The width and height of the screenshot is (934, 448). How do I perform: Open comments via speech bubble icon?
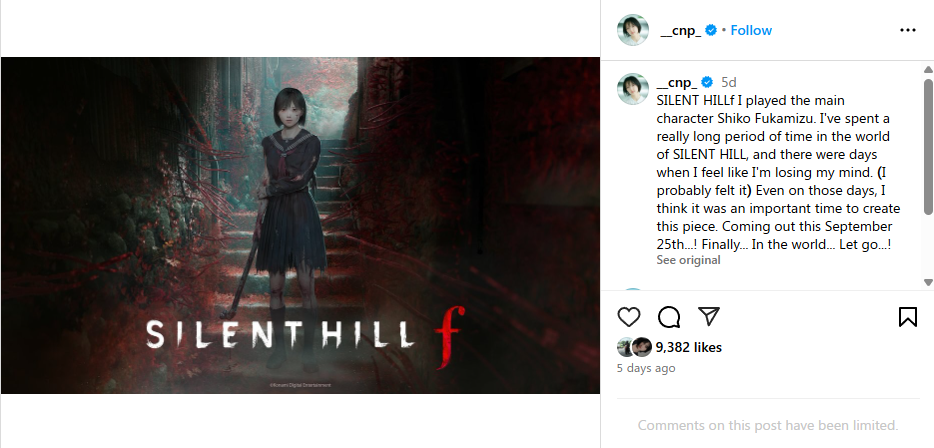[x=669, y=317]
